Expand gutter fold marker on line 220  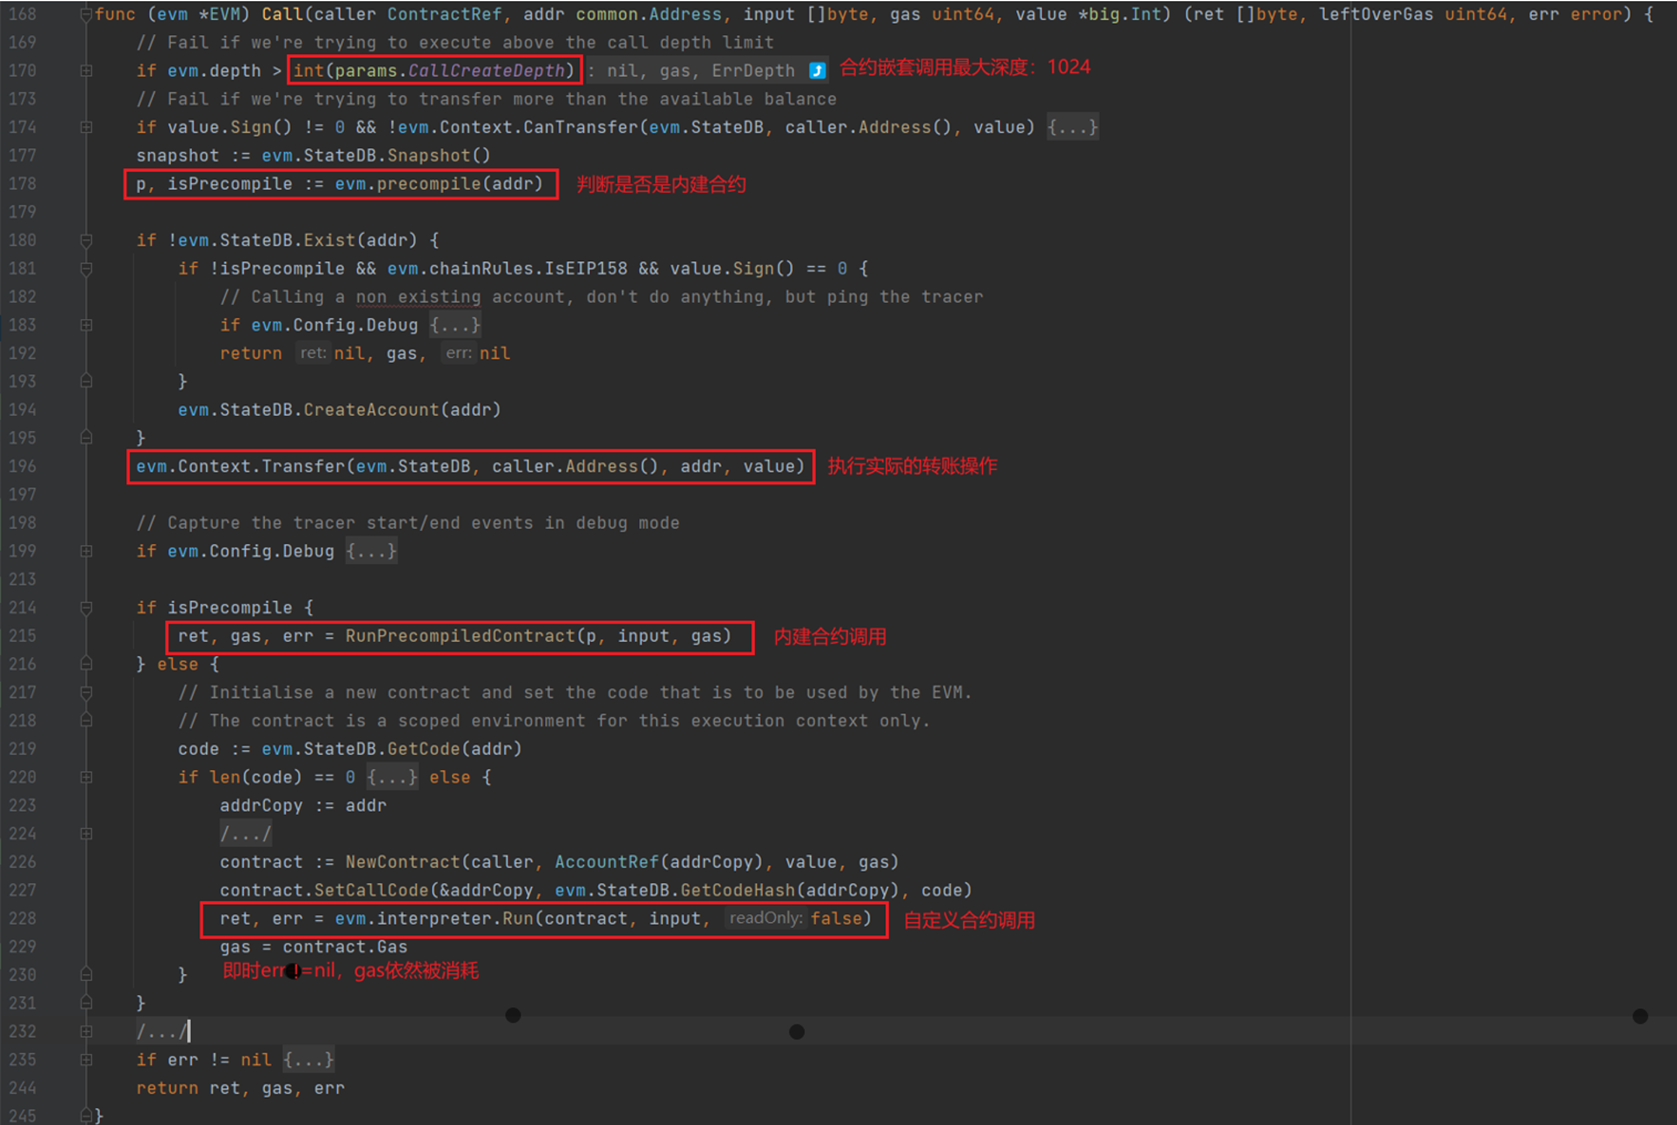[x=86, y=777]
